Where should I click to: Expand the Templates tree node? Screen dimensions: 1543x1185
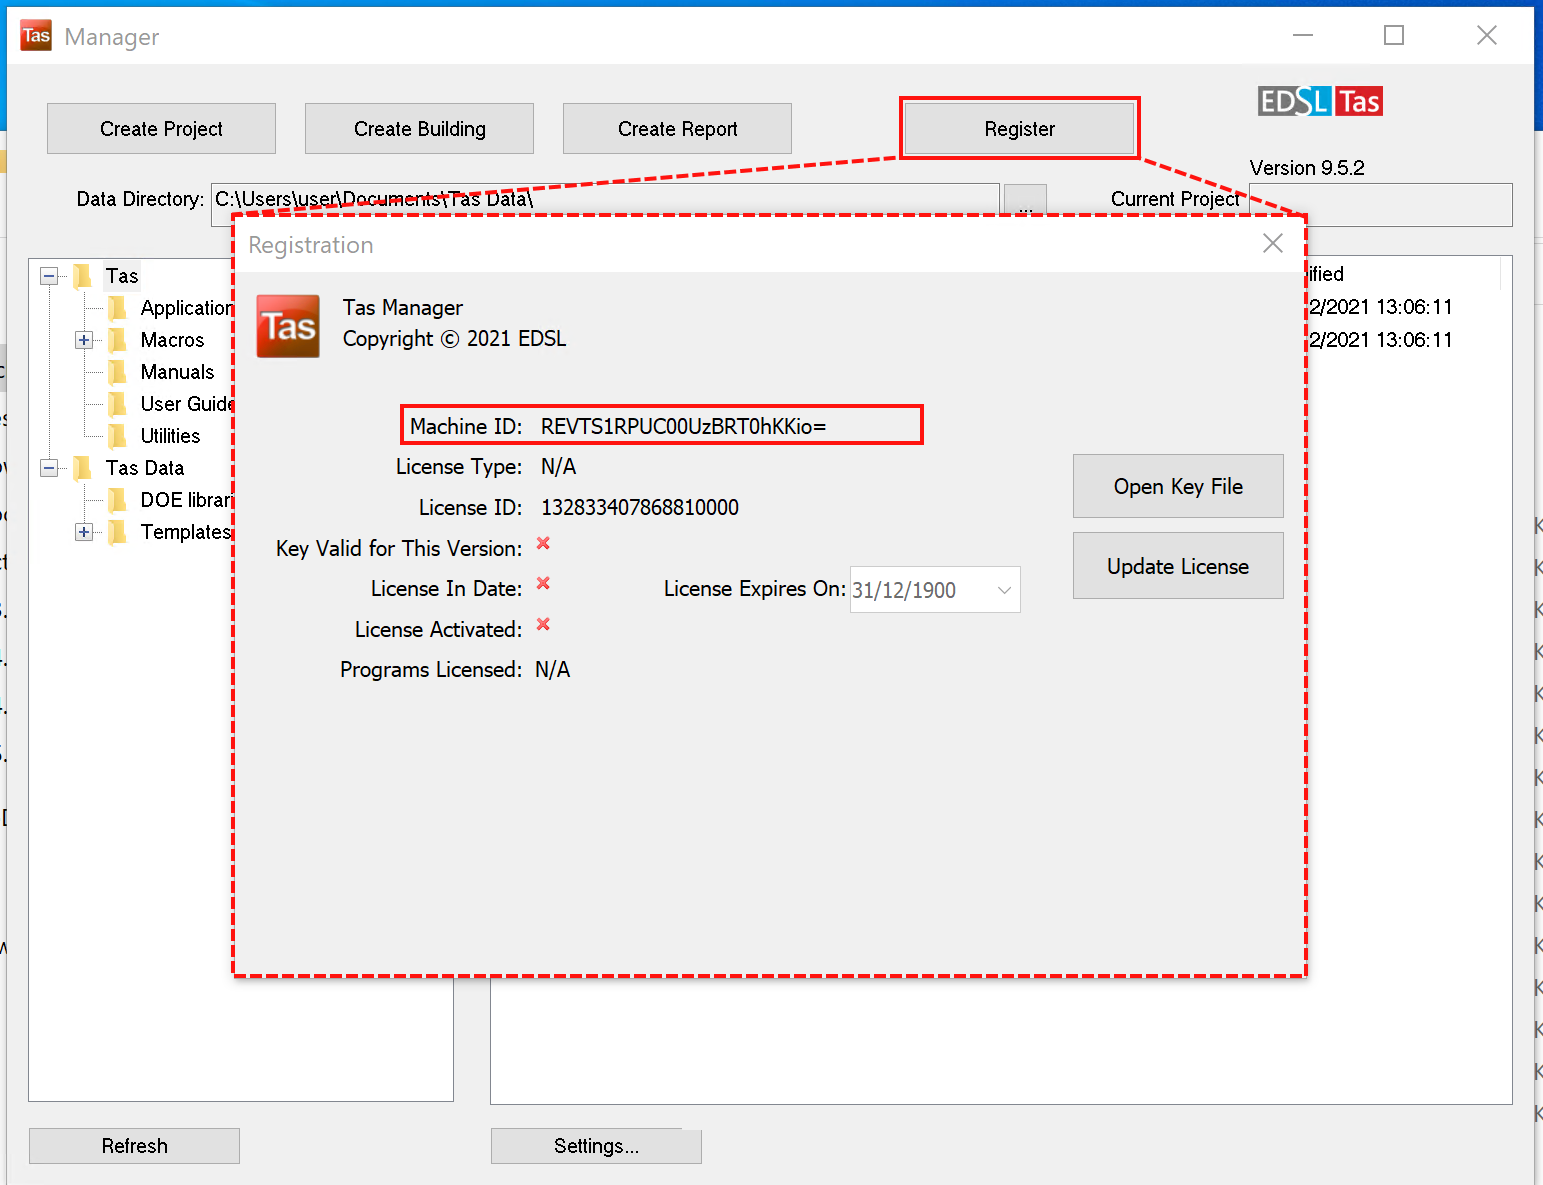(x=84, y=532)
